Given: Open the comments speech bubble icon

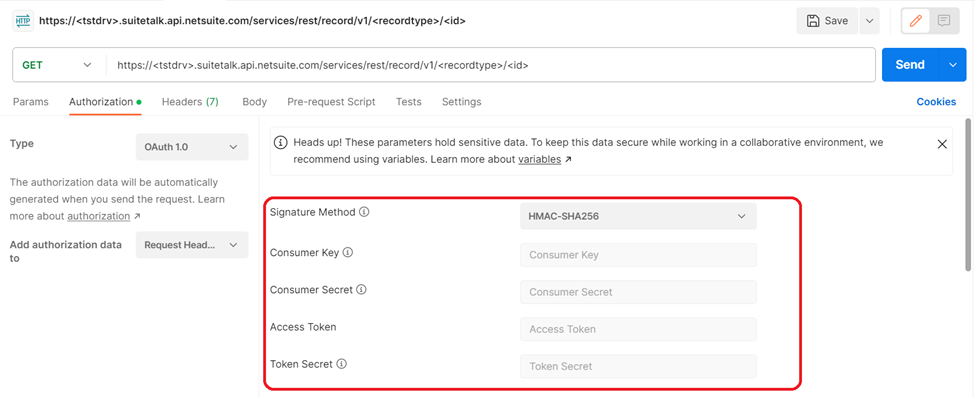Looking at the screenshot, I should click(x=944, y=21).
